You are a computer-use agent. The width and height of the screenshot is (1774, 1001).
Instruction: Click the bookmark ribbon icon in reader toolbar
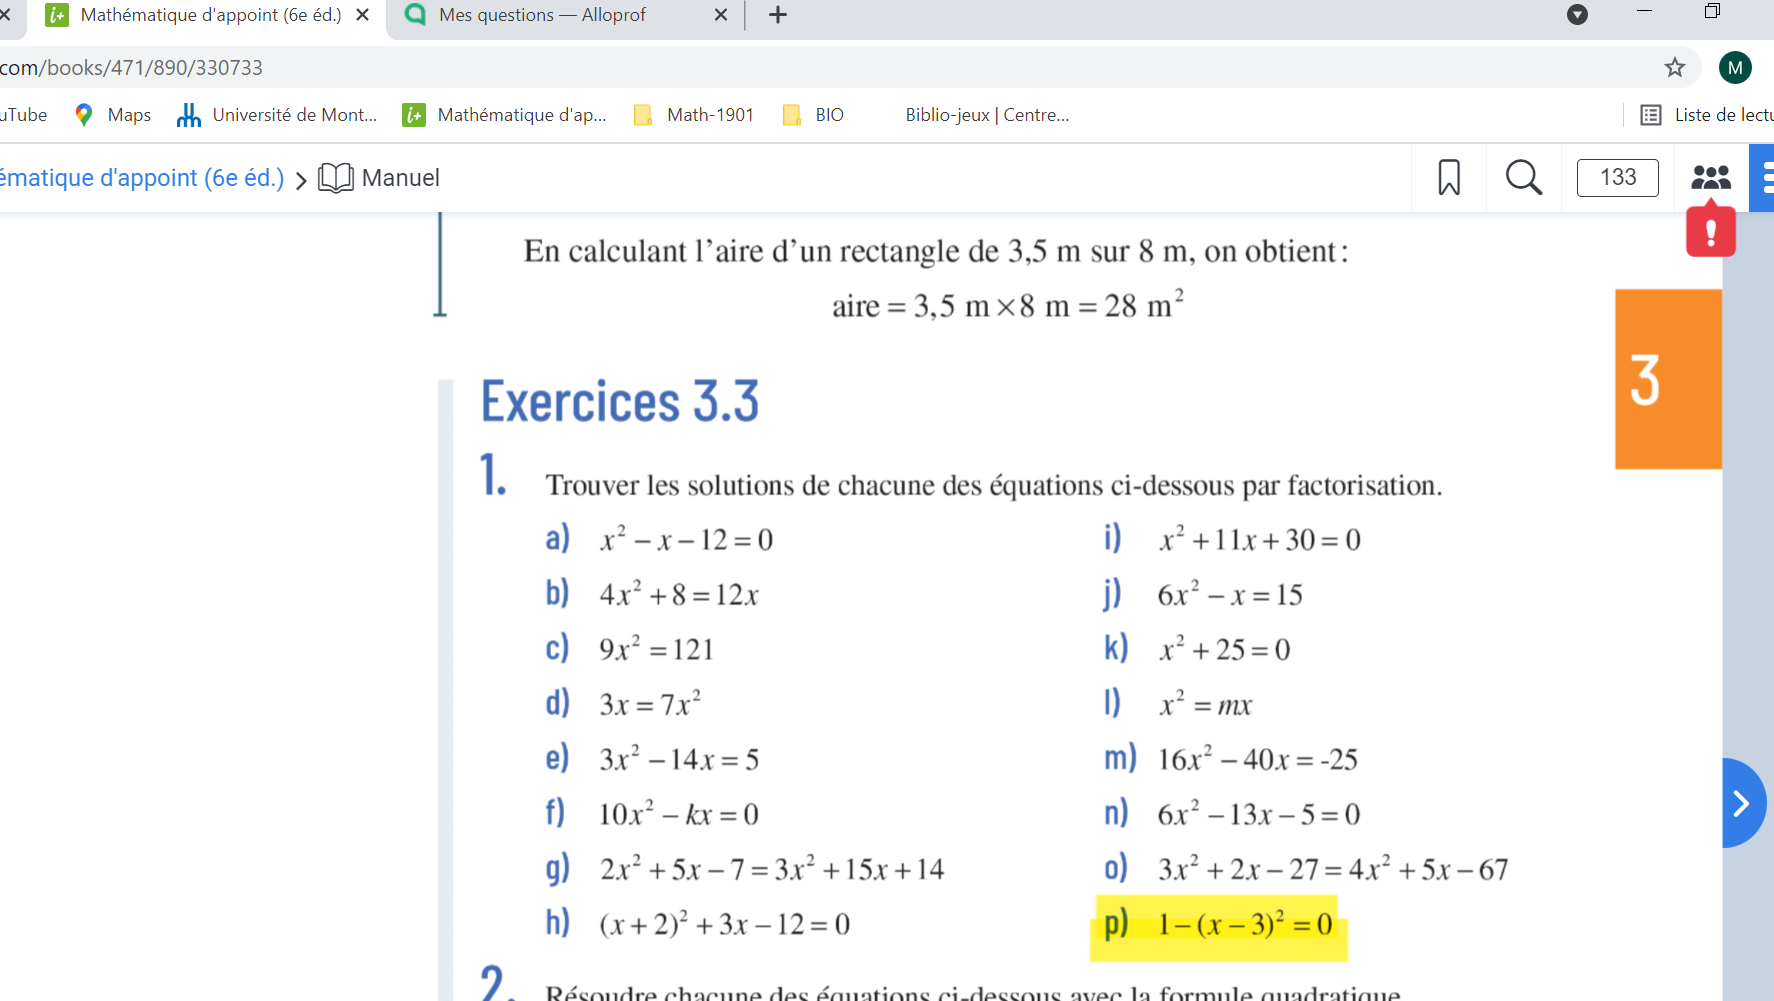point(1448,178)
